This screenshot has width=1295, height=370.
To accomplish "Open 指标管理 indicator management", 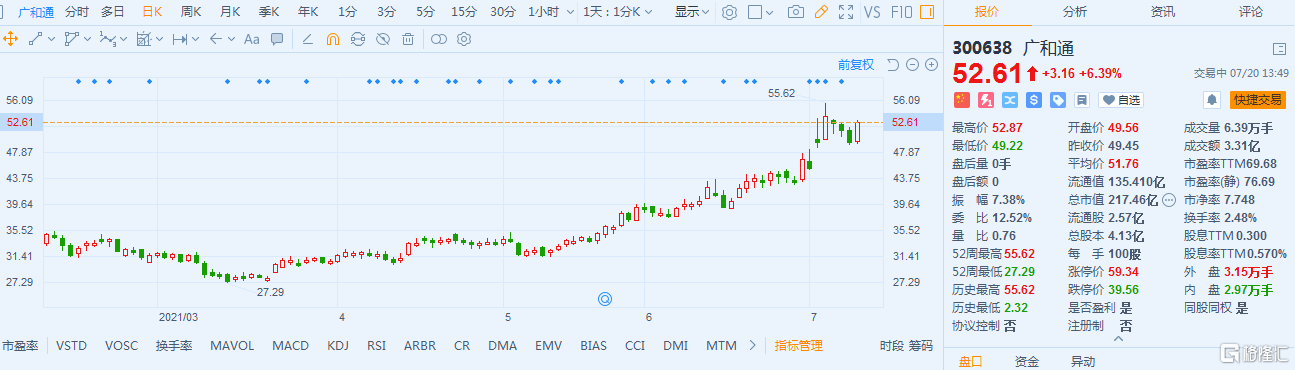I will coord(798,346).
